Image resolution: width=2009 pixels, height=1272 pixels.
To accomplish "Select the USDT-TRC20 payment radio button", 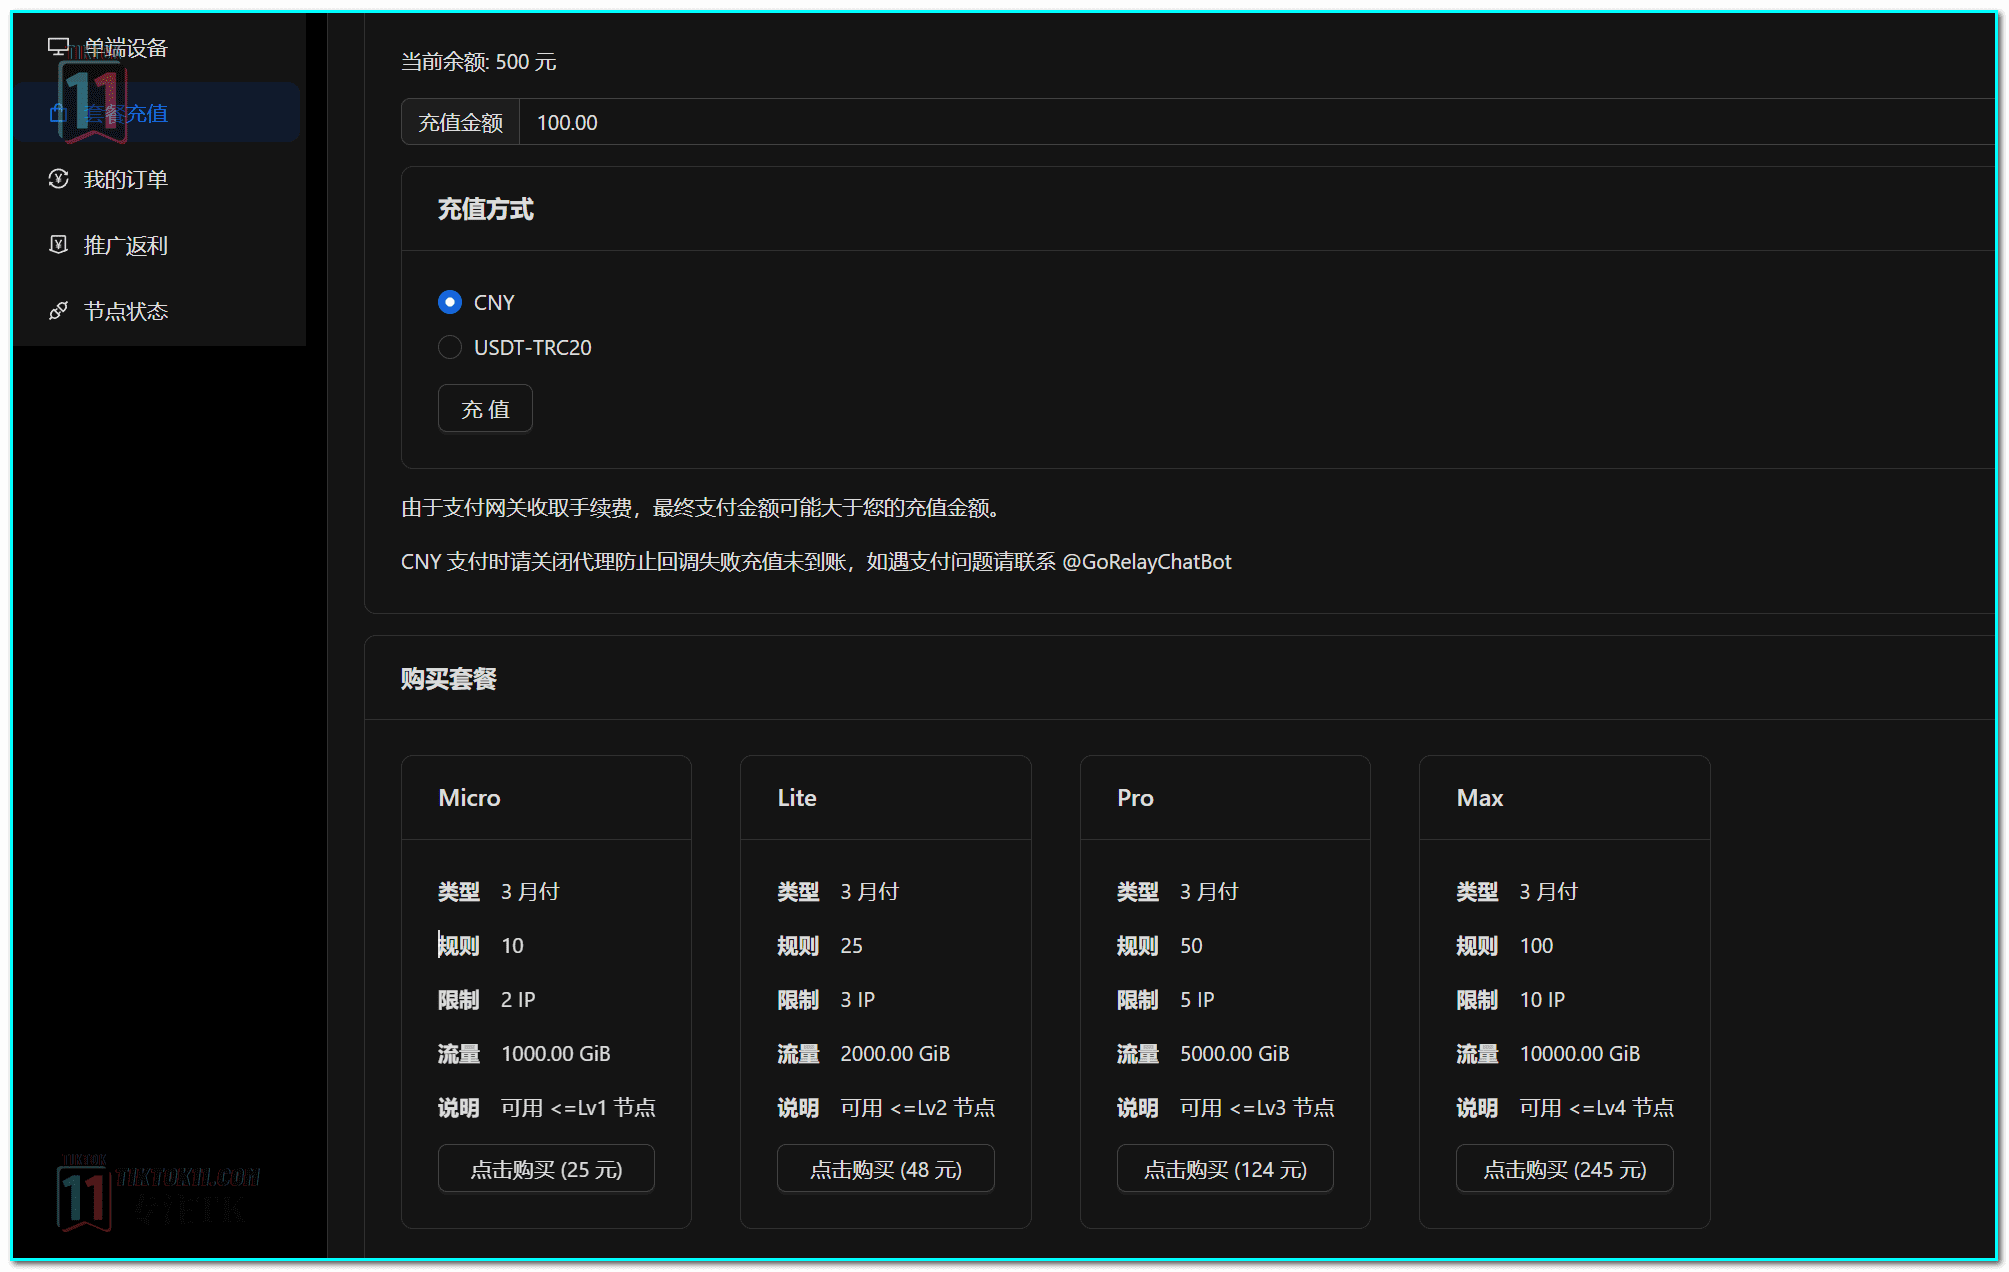I will pos(450,347).
